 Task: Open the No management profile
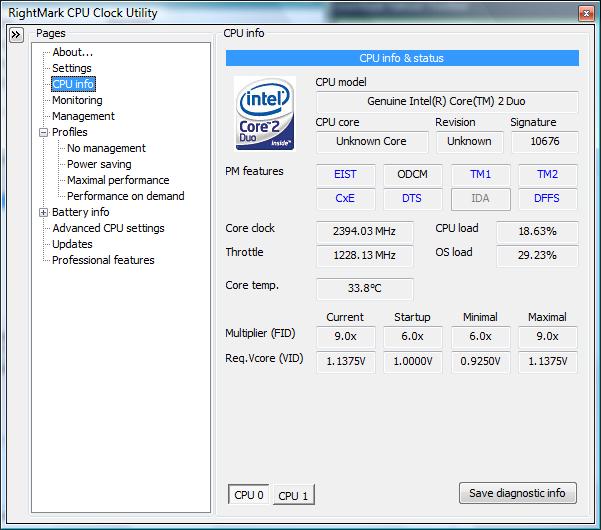(106, 148)
